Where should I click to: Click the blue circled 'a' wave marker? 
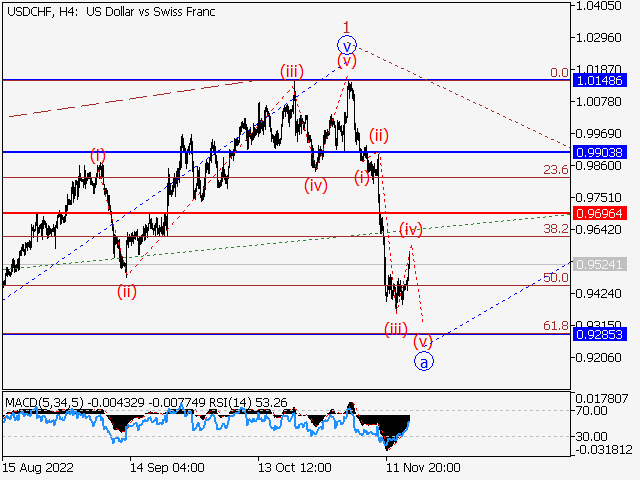[424, 362]
